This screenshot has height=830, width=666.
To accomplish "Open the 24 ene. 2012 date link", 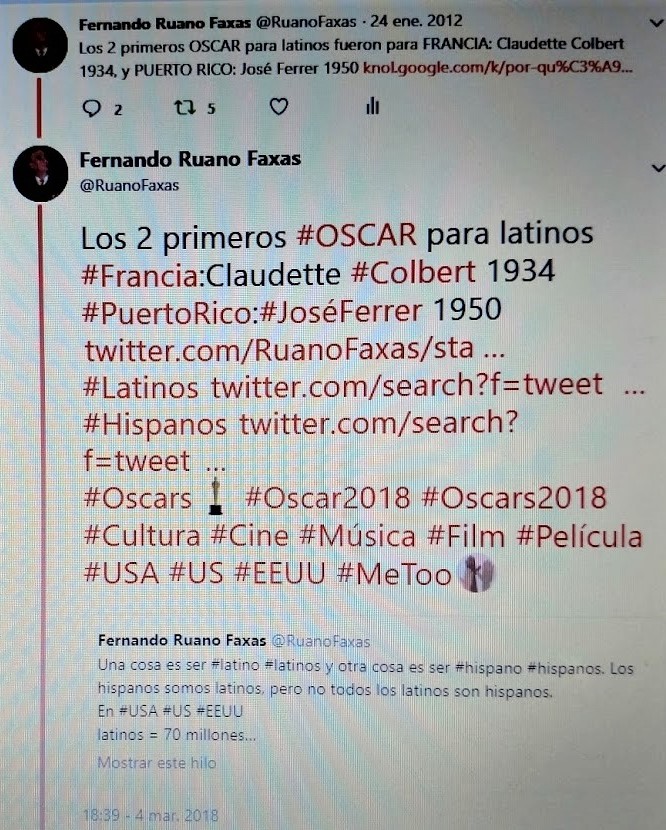I will (x=416, y=21).
